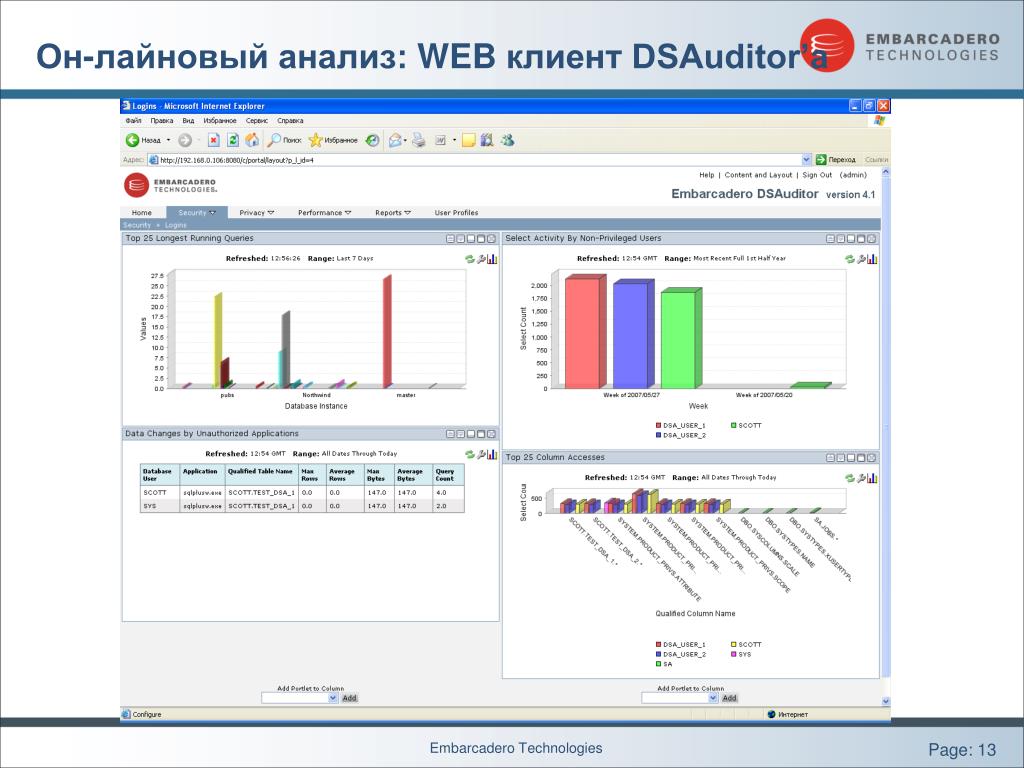Open the Справка menu
This screenshot has width=1024, height=768.
pos(290,121)
